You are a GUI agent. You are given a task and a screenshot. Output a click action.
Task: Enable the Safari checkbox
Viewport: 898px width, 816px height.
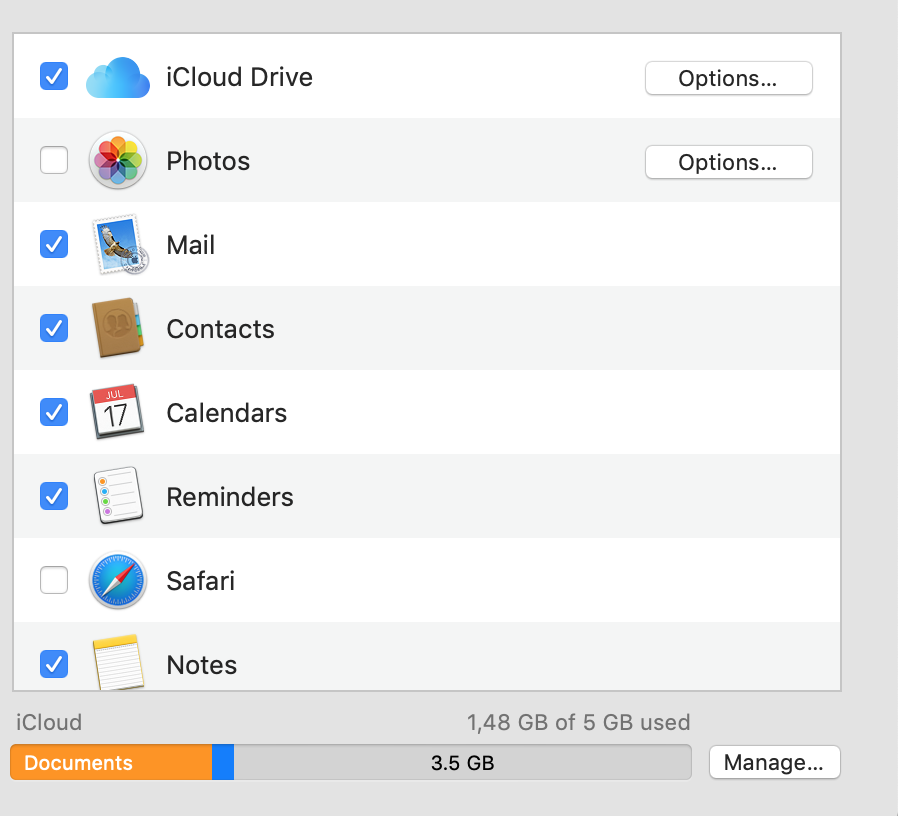pos(54,580)
